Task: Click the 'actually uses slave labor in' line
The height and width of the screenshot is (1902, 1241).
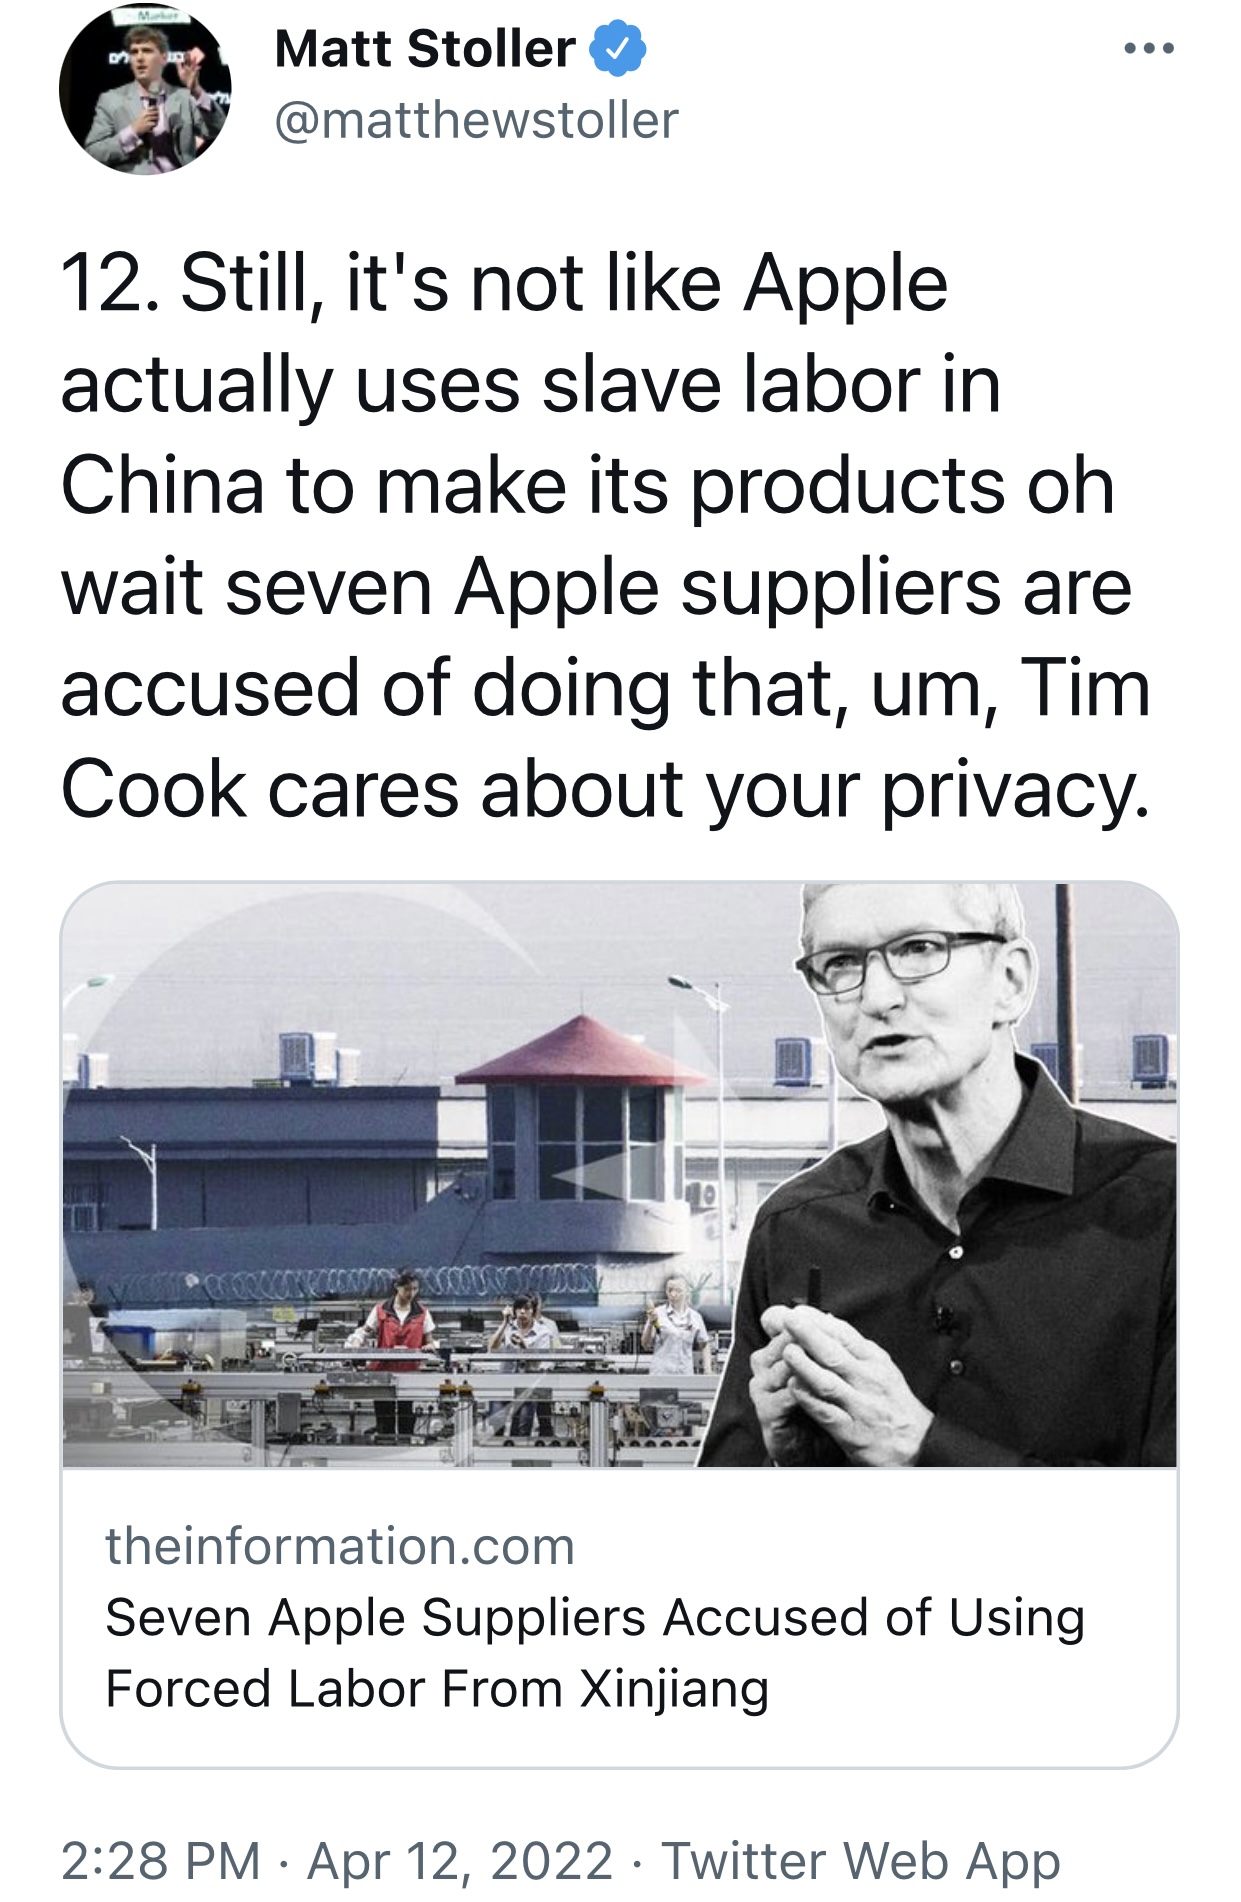Action: (x=530, y=385)
